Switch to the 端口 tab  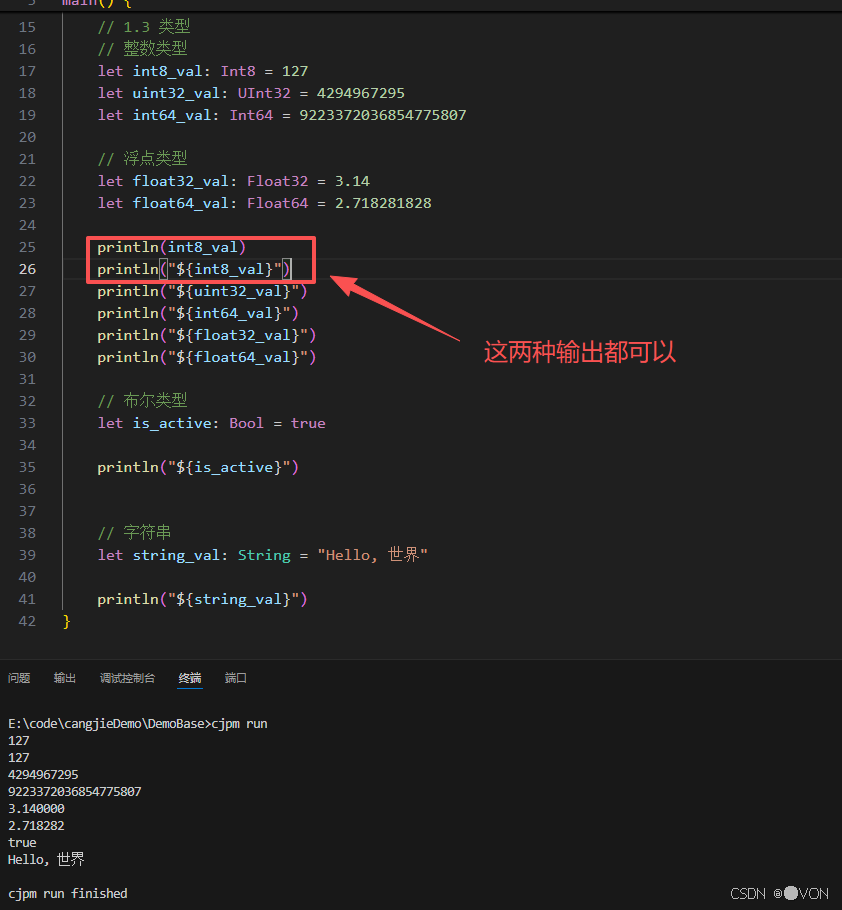236,678
